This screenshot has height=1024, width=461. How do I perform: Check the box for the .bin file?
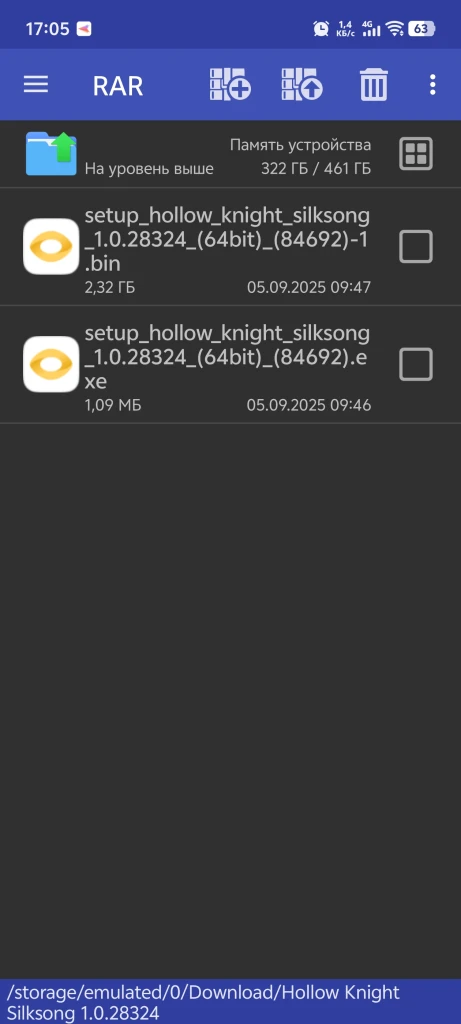click(x=416, y=246)
